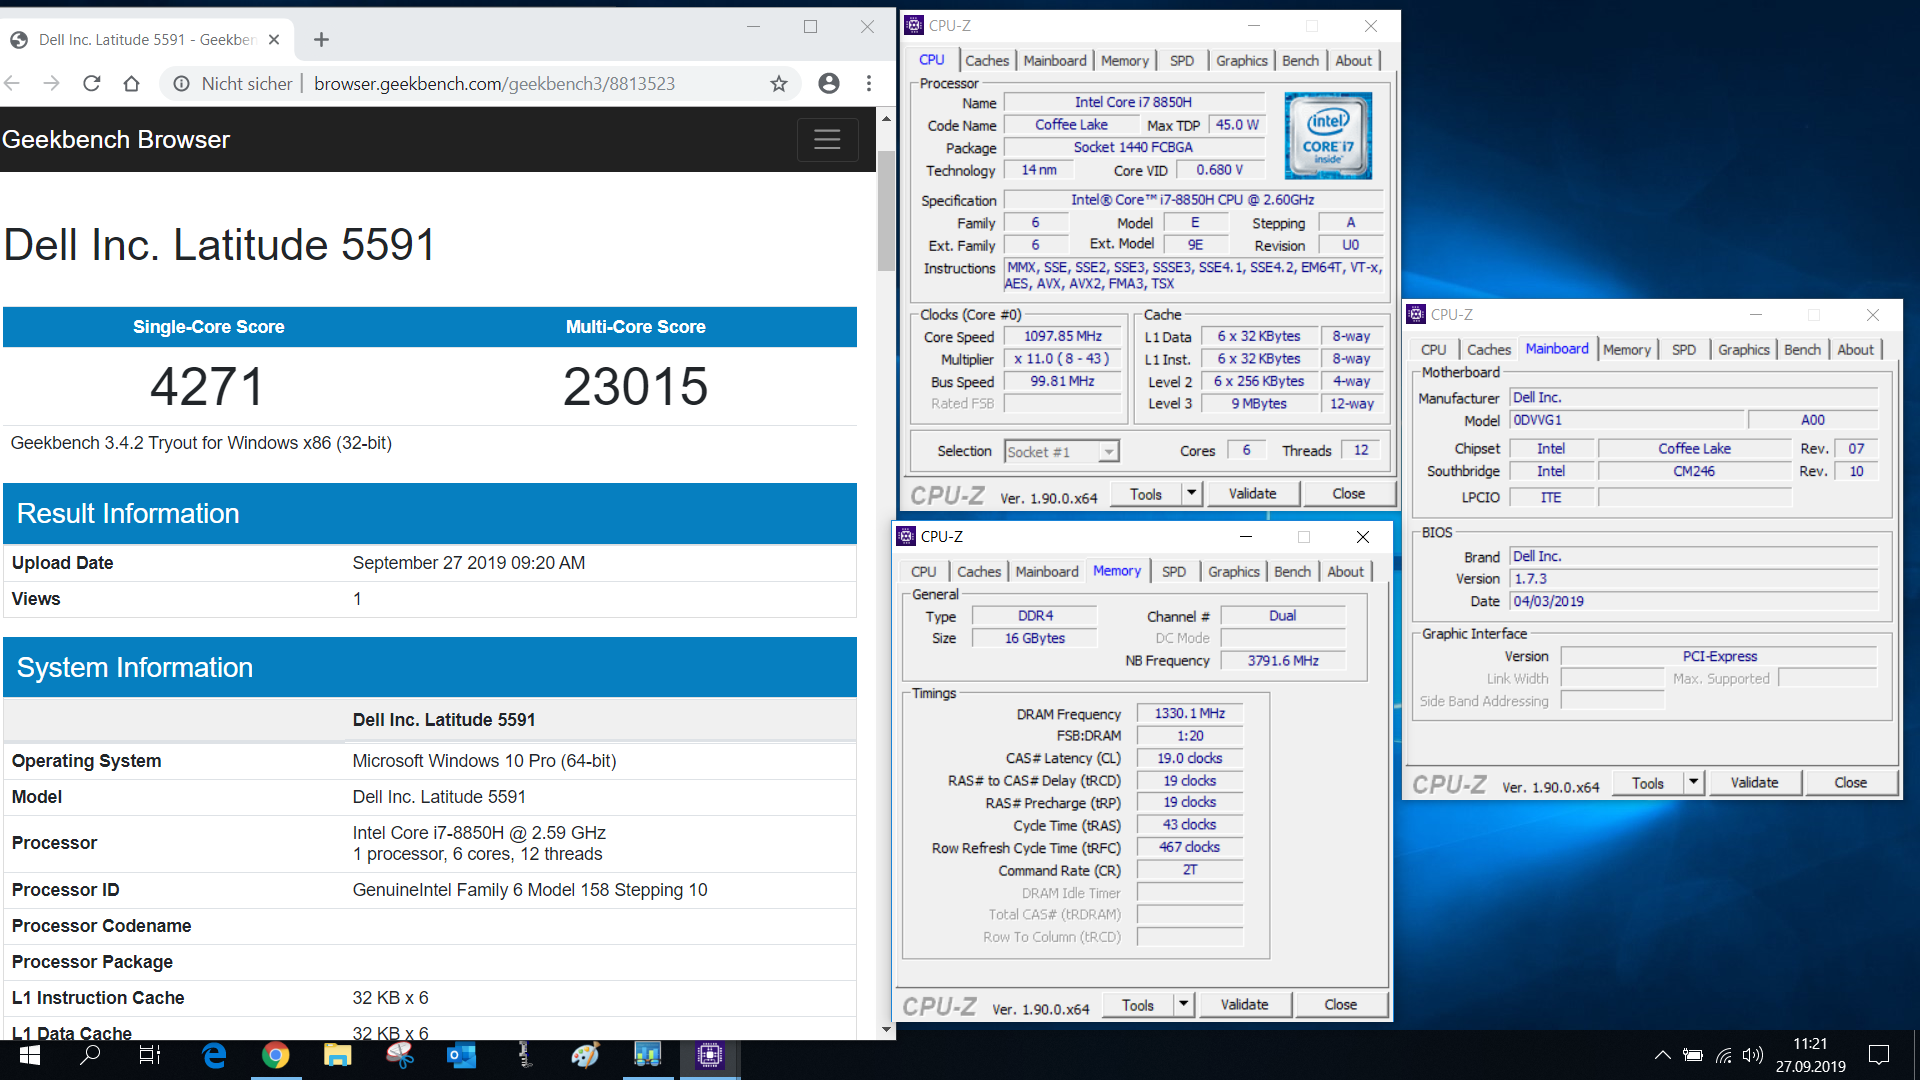Viewport: 1920px width, 1080px height.
Task: Click the memory Size value 16 GBytes
Action: 1035,638
